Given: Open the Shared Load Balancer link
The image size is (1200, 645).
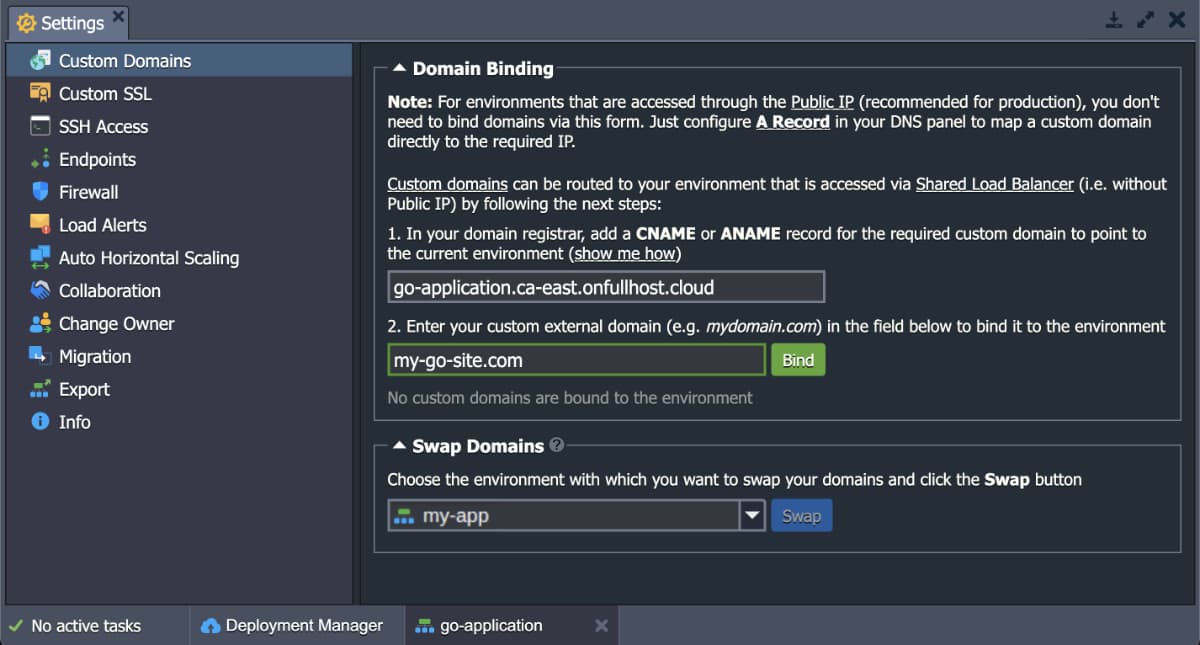Looking at the screenshot, I should (994, 184).
